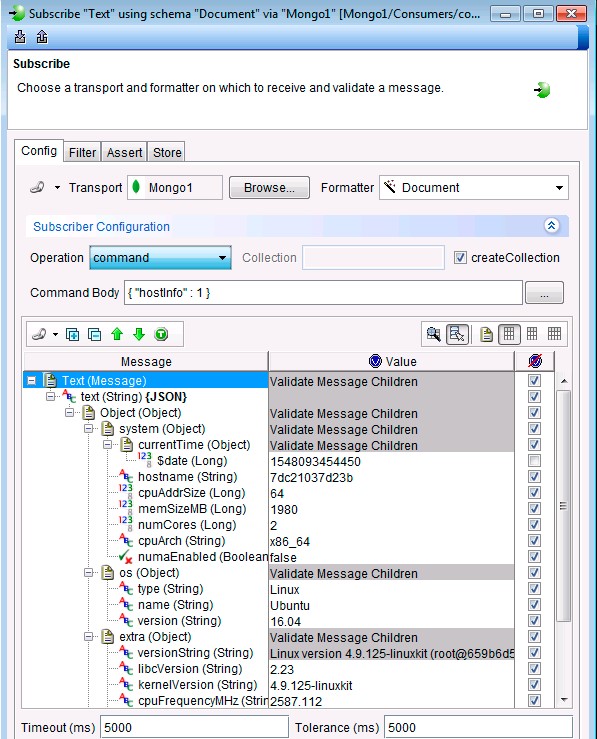Click the scrollbar up arrow

[564, 381]
